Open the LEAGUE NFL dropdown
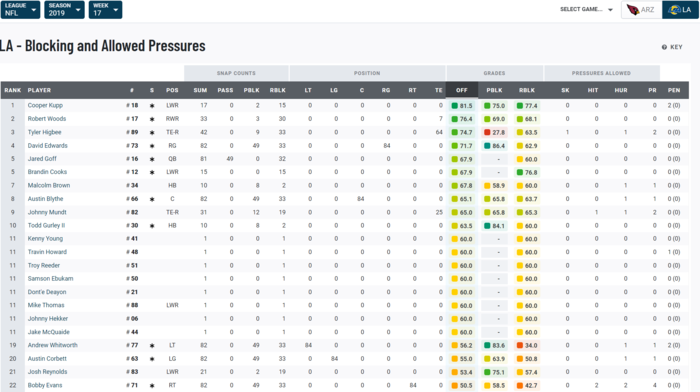This screenshot has width=700, height=392. pyautogui.click(x=20, y=9)
